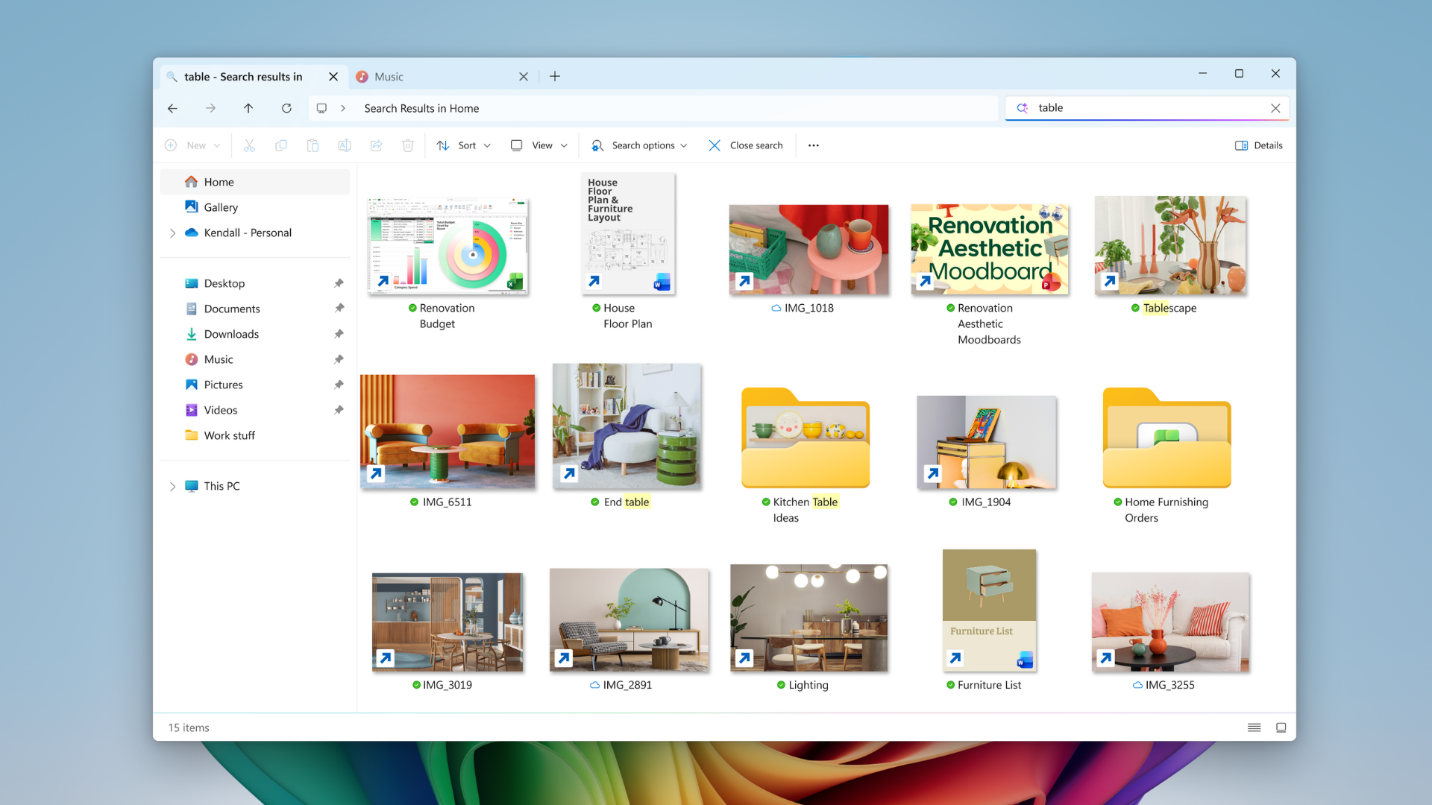Select IMG_1904 thumbnail
The image size is (1432, 805).
point(987,442)
